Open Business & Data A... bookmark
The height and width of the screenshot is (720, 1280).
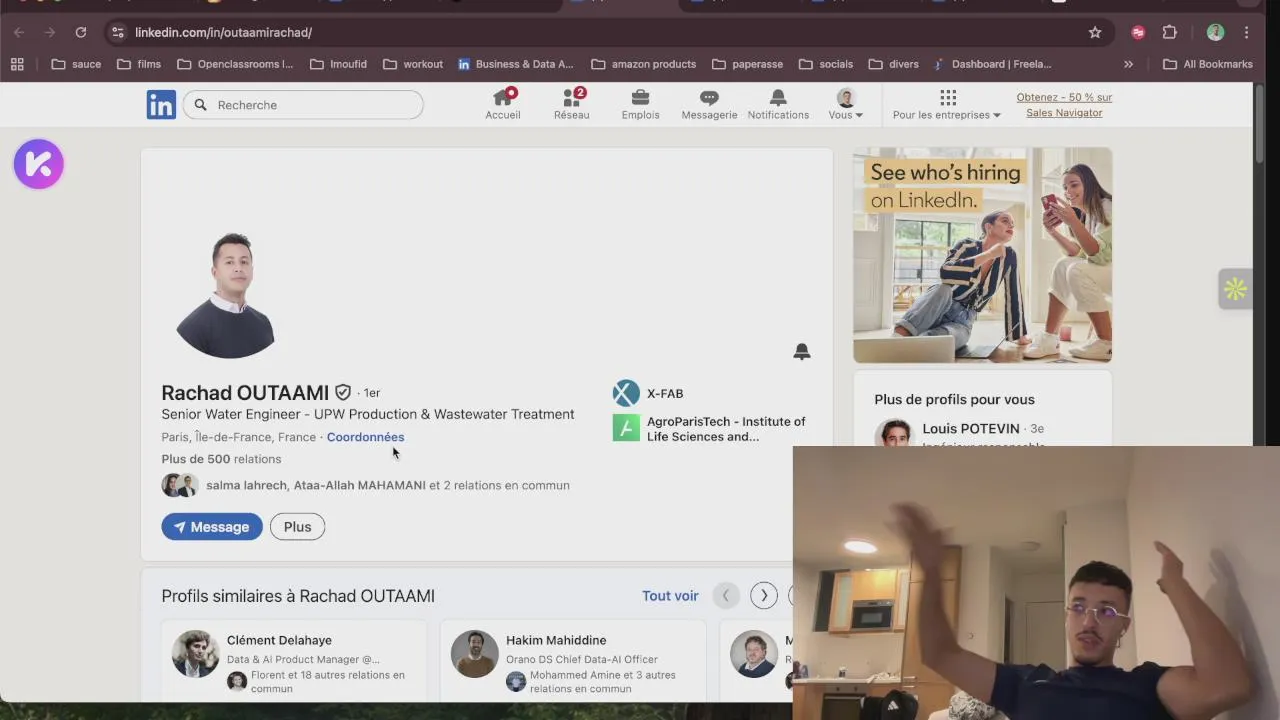(515, 64)
